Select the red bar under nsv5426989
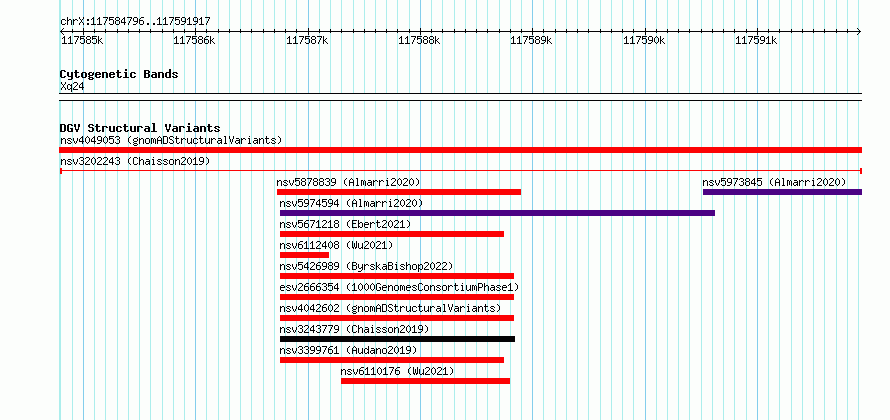890x420 pixels. click(397, 276)
